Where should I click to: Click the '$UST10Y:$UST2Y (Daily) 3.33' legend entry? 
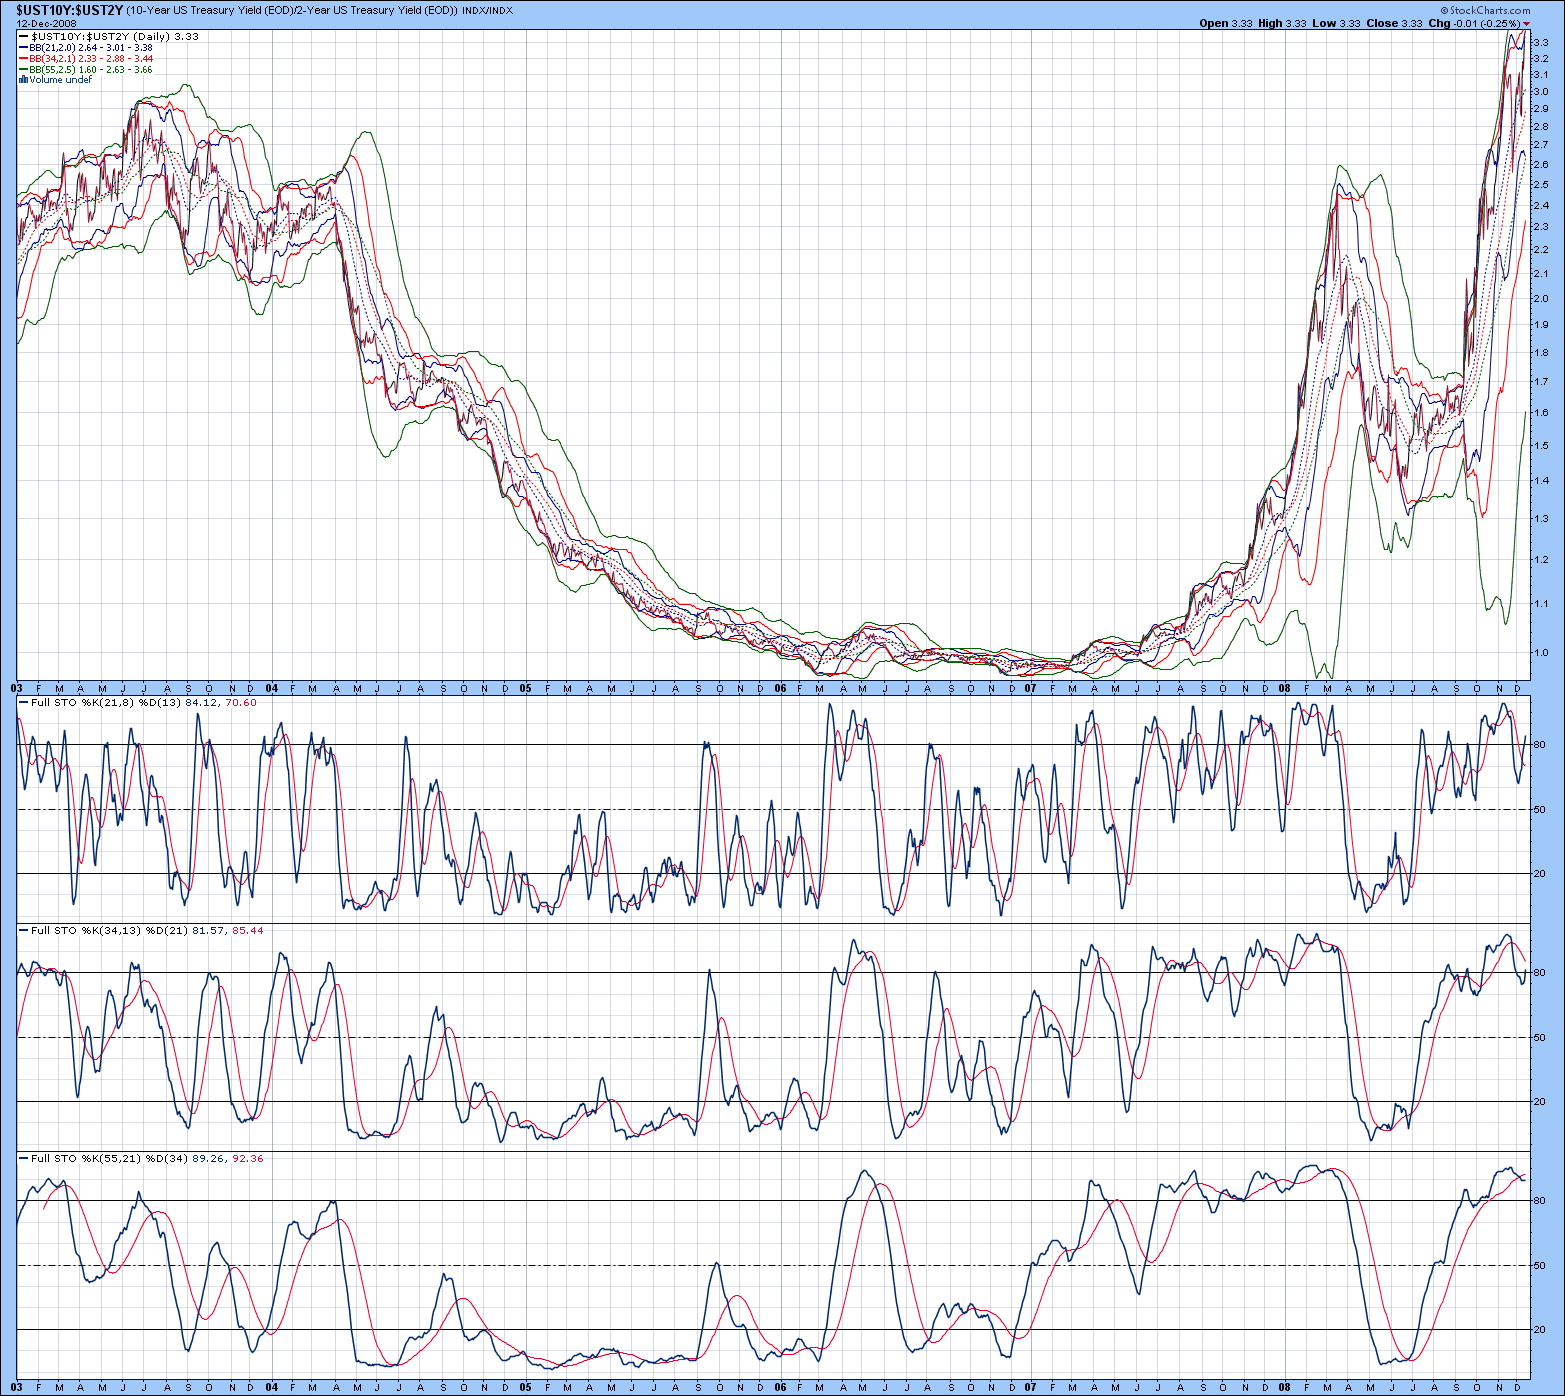[x=115, y=37]
